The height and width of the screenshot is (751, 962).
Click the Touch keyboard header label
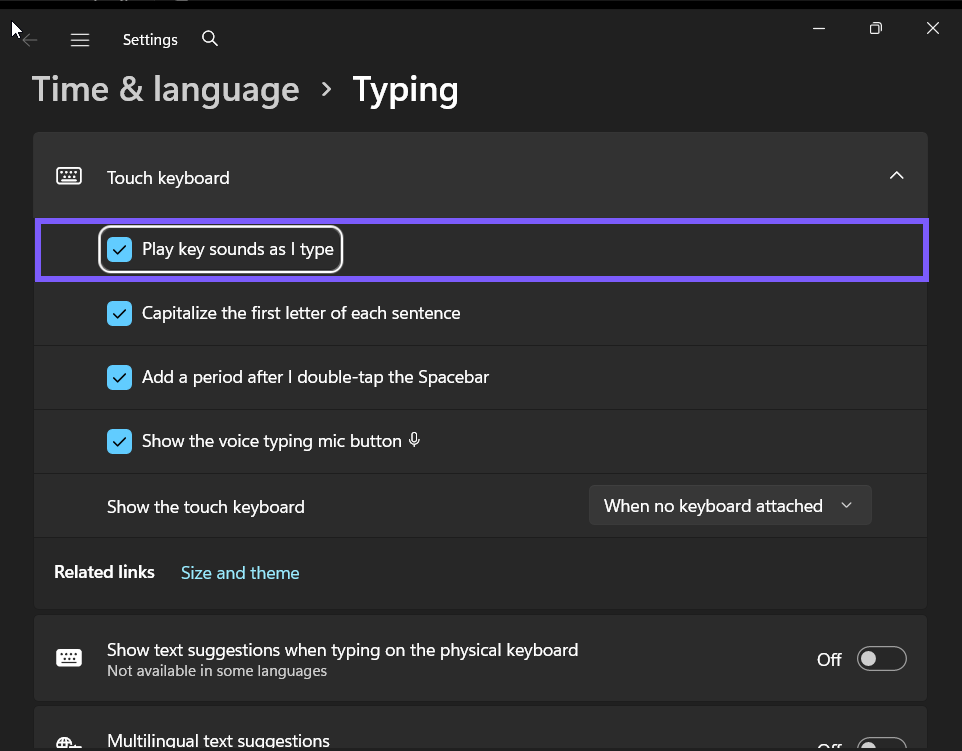coord(168,178)
